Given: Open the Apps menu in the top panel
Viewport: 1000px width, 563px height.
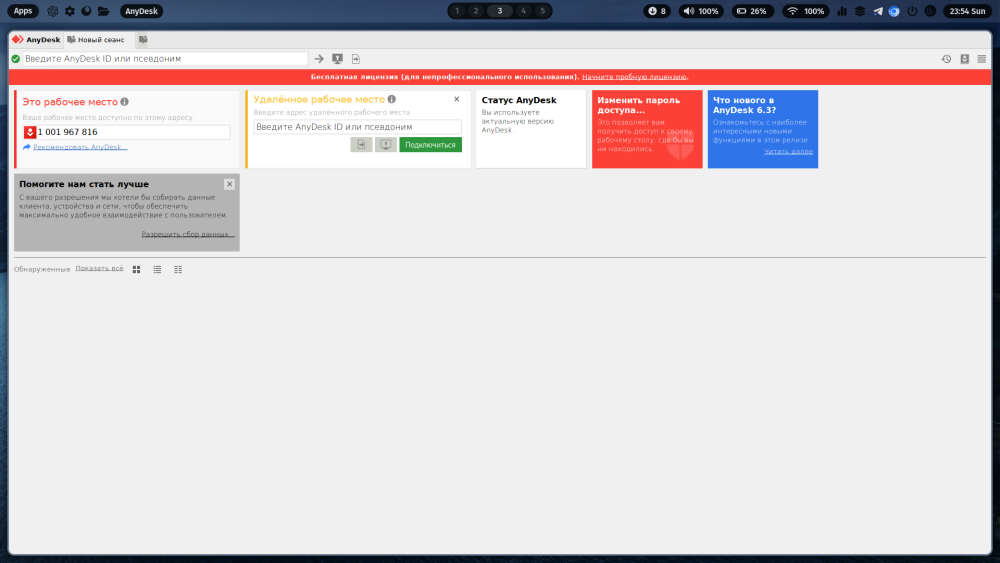Looking at the screenshot, I should click(x=23, y=11).
